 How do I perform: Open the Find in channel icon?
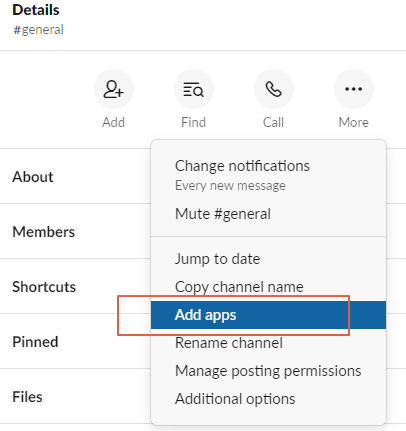point(194,89)
